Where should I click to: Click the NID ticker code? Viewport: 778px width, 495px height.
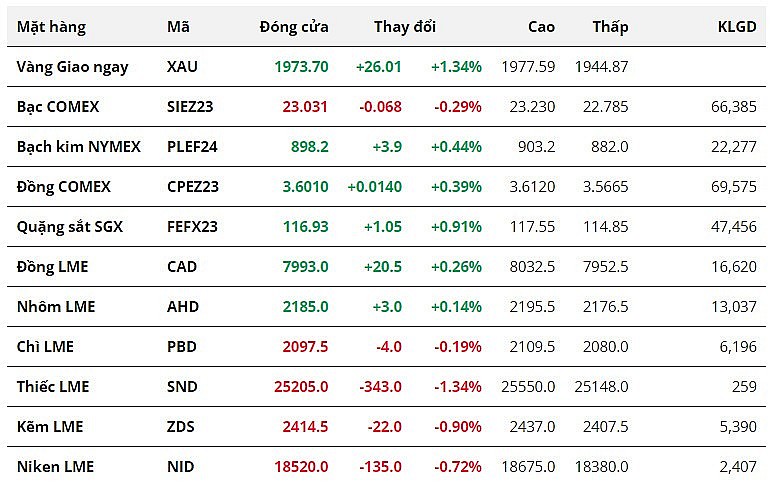181,467
